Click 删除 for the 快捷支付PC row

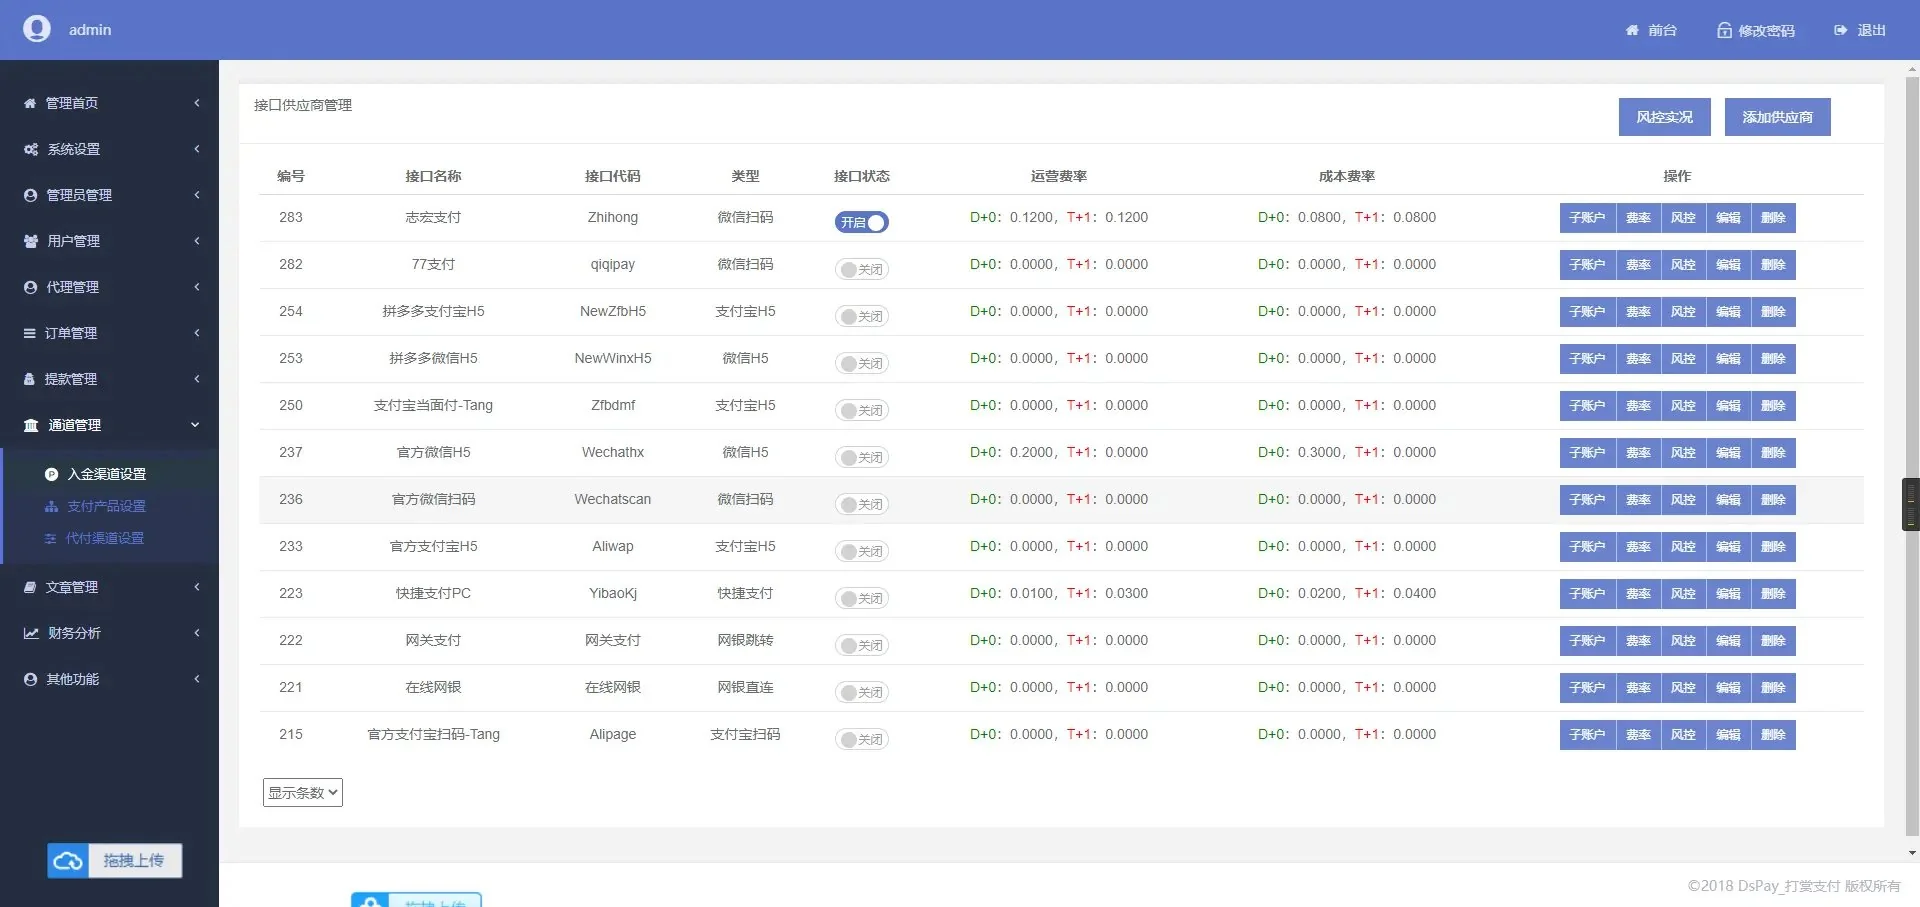[x=1773, y=594]
